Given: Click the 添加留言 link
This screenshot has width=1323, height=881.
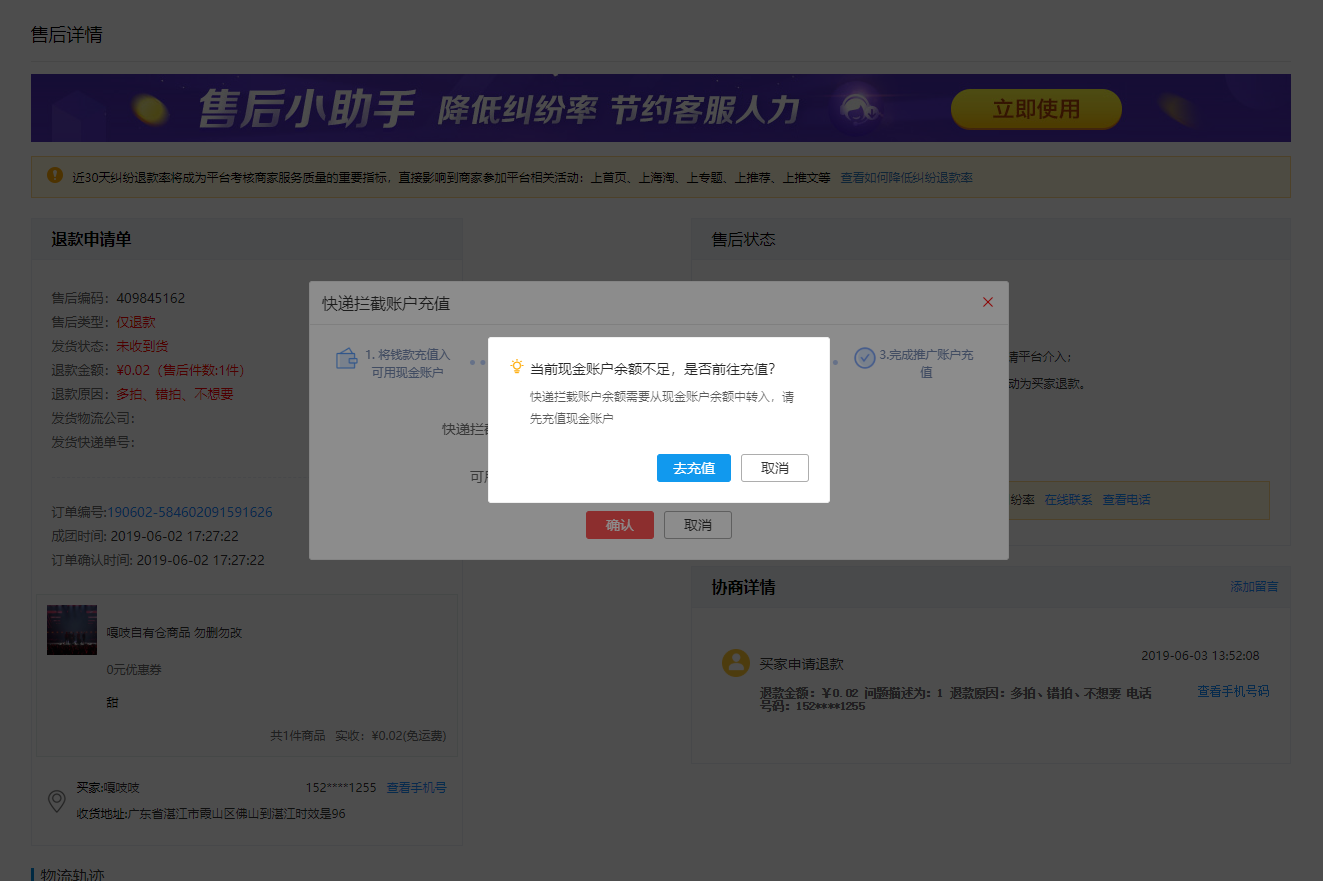Looking at the screenshot, I should coord(1254,586).
